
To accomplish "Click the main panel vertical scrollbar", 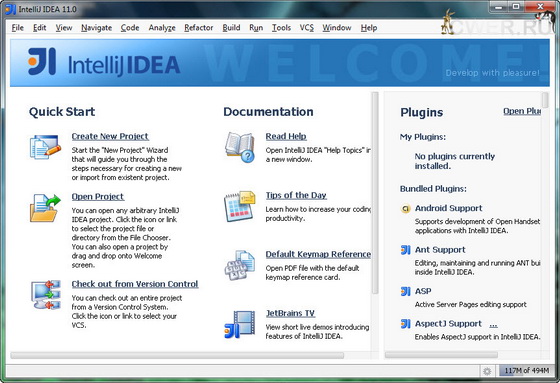I will click(x=375, y=193).
